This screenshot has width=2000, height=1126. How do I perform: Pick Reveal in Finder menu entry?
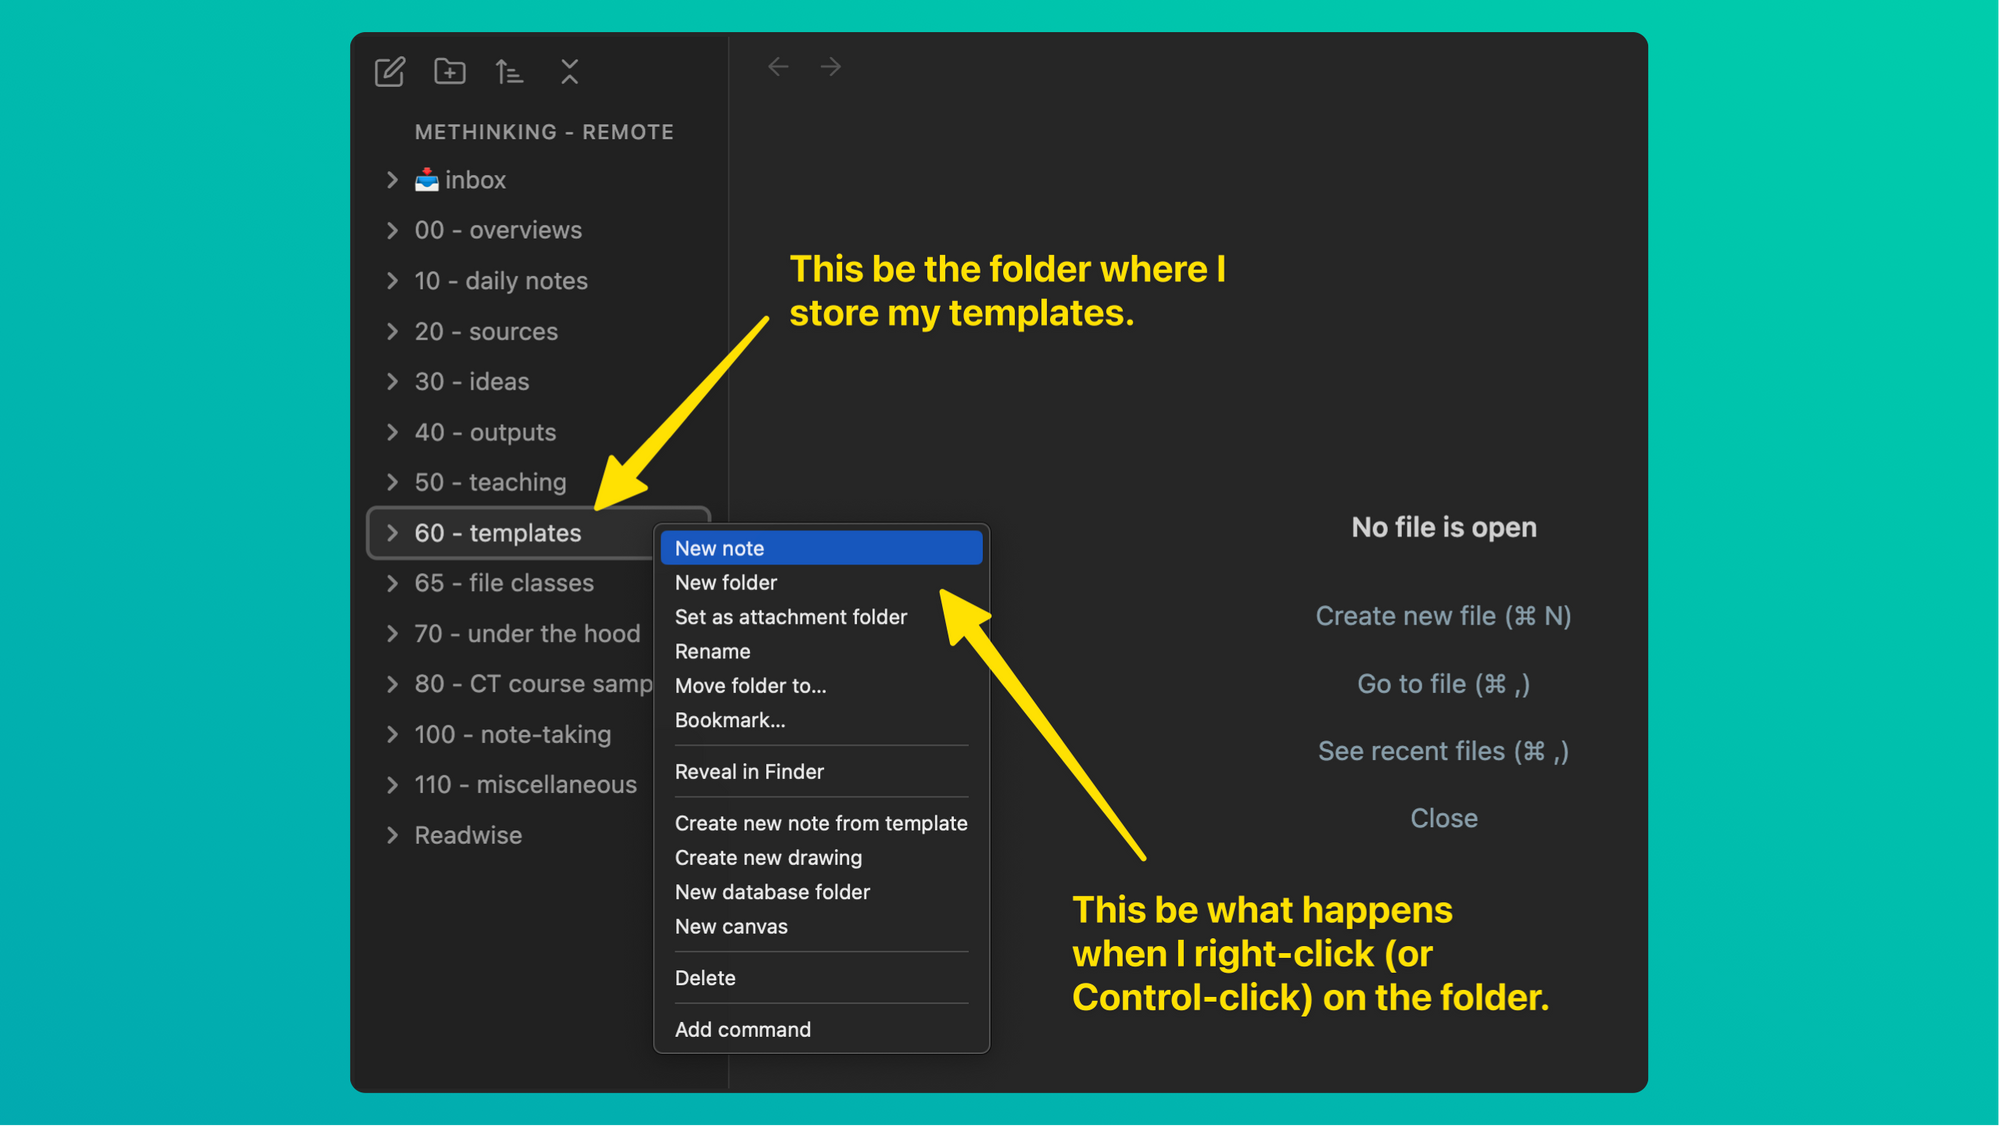[x=749, y=772]
